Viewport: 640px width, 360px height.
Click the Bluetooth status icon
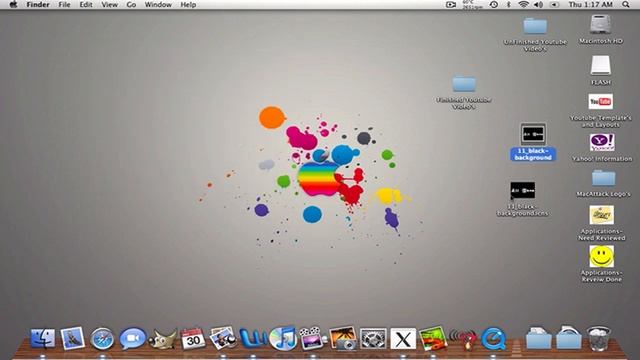pyautogui.click(x=509, y=4)
